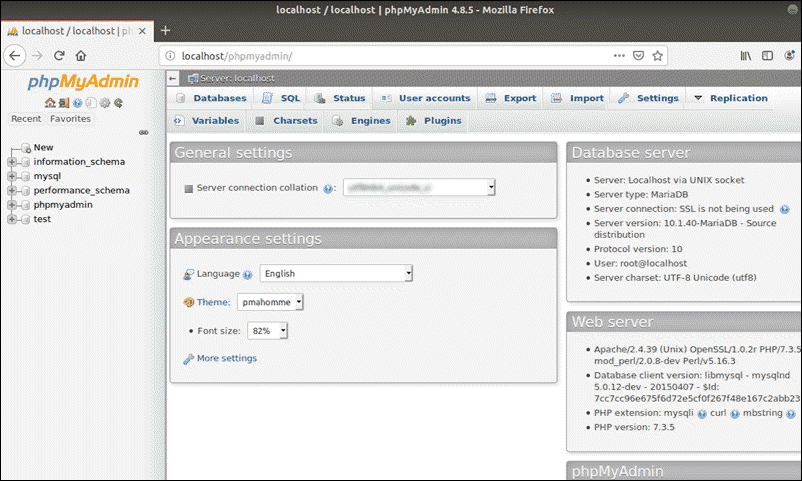
Task: Open Replication tab
Action: (730, 98)
